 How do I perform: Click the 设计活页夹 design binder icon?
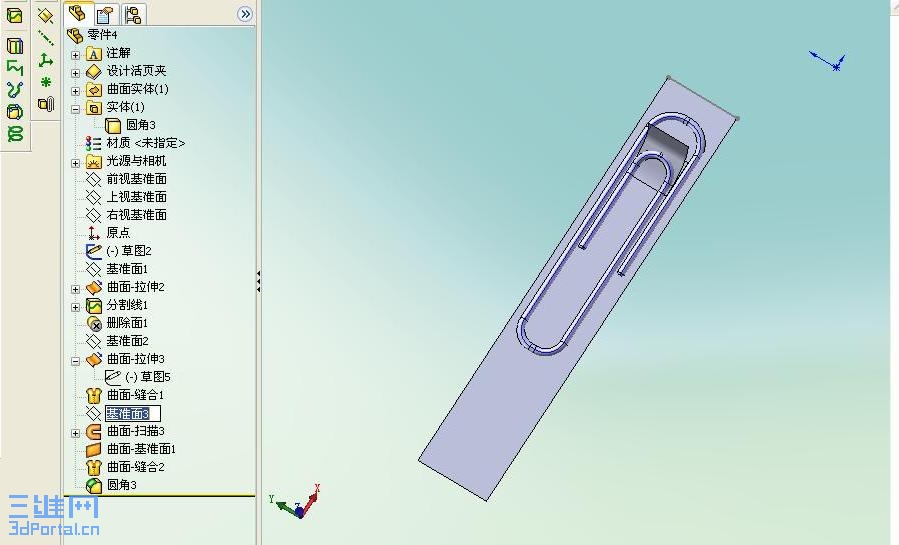(x=93, y=72)
